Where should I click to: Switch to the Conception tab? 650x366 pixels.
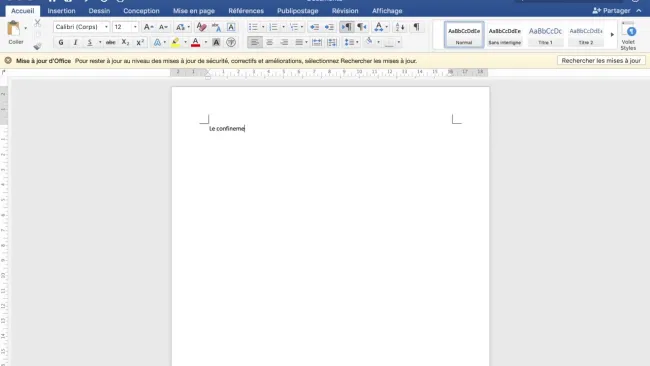click(141, 11)
